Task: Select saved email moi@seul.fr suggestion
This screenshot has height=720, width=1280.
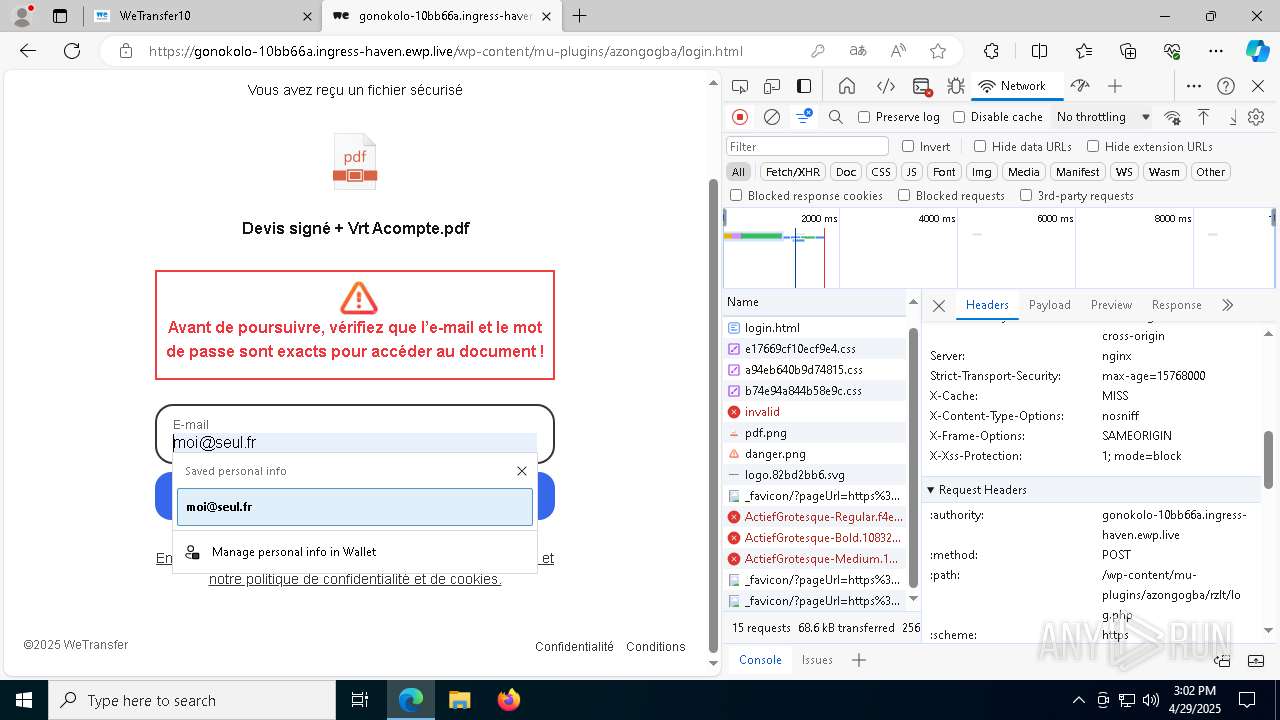Action: [355, 507]
